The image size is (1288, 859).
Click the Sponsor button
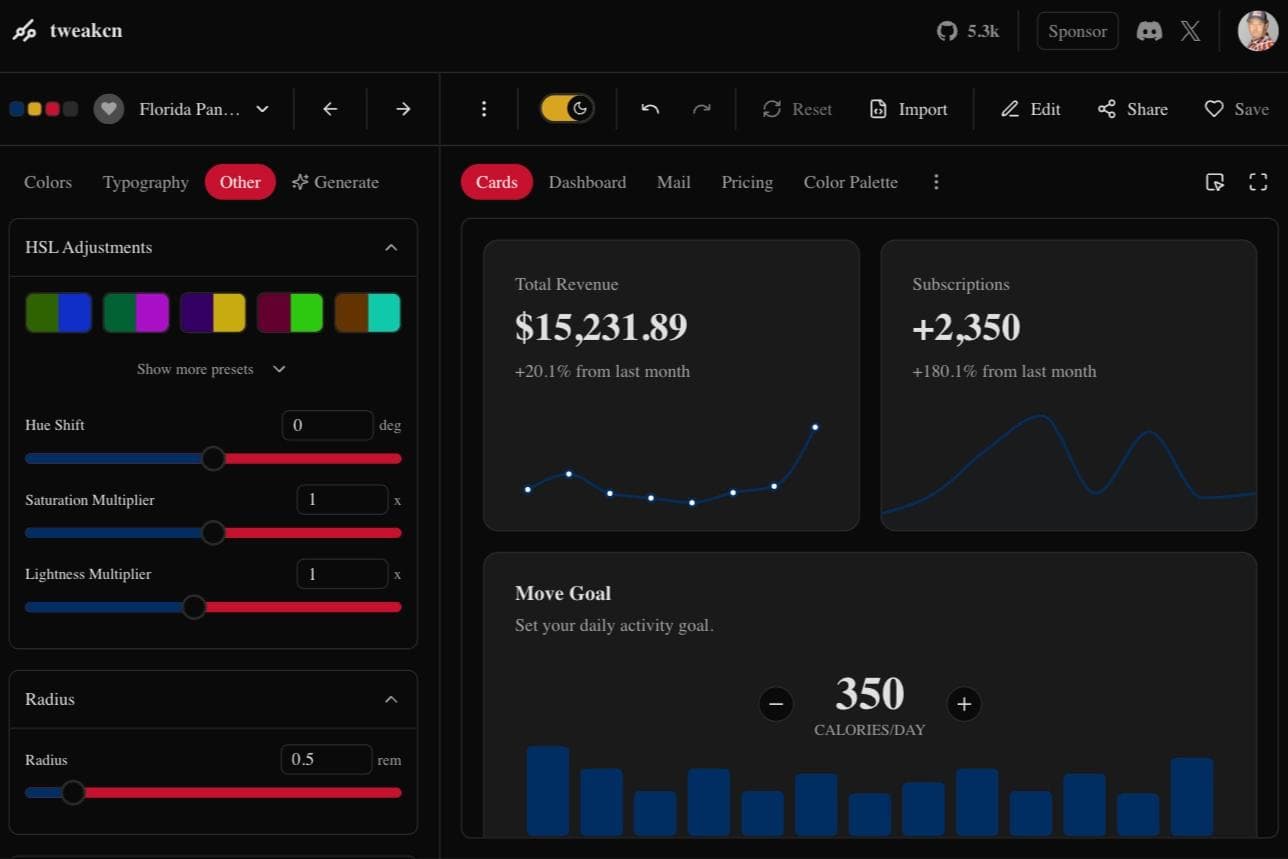pyautogui.click(x=1077, y=31)
